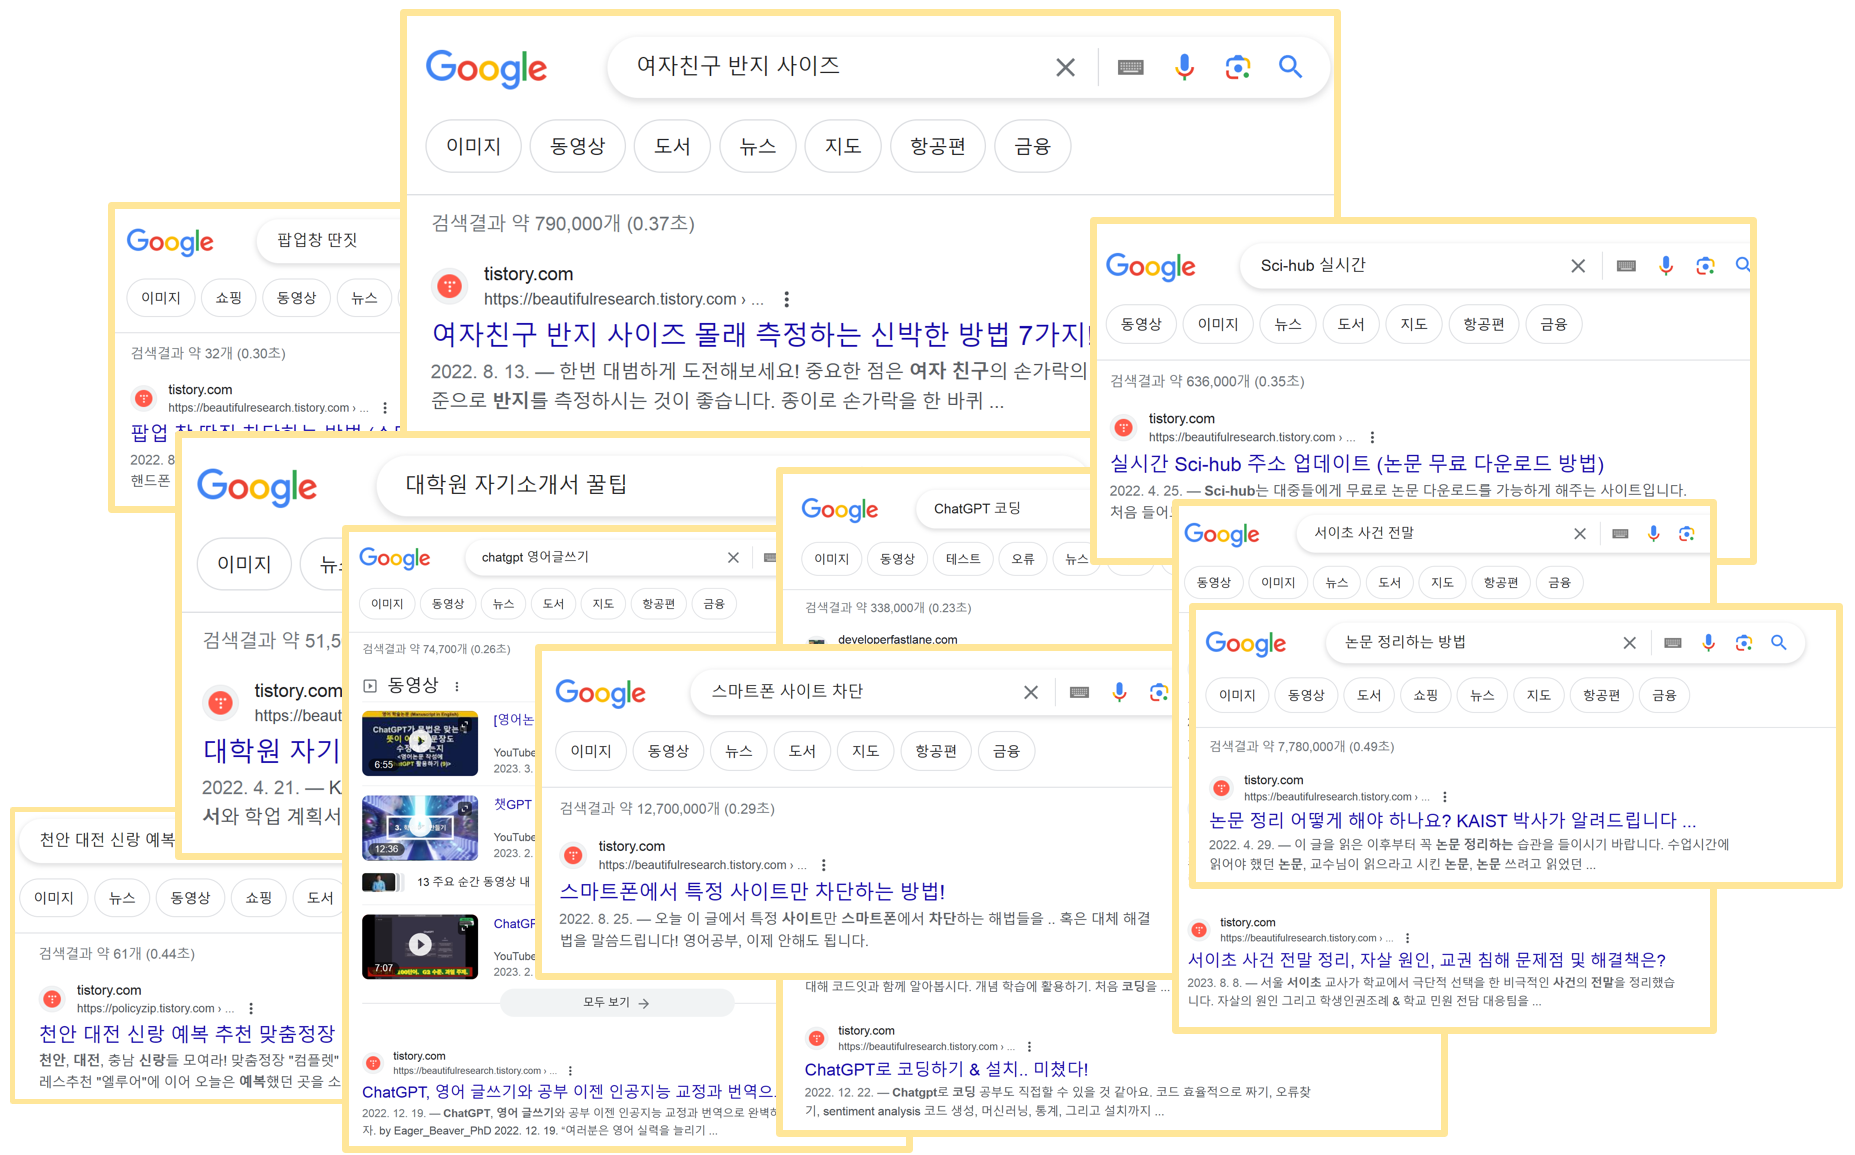Click the microphone icon beside 서이초 사건 전말 query
The width and height of the screenshot is (1855, 1155).
point(1653,533)
